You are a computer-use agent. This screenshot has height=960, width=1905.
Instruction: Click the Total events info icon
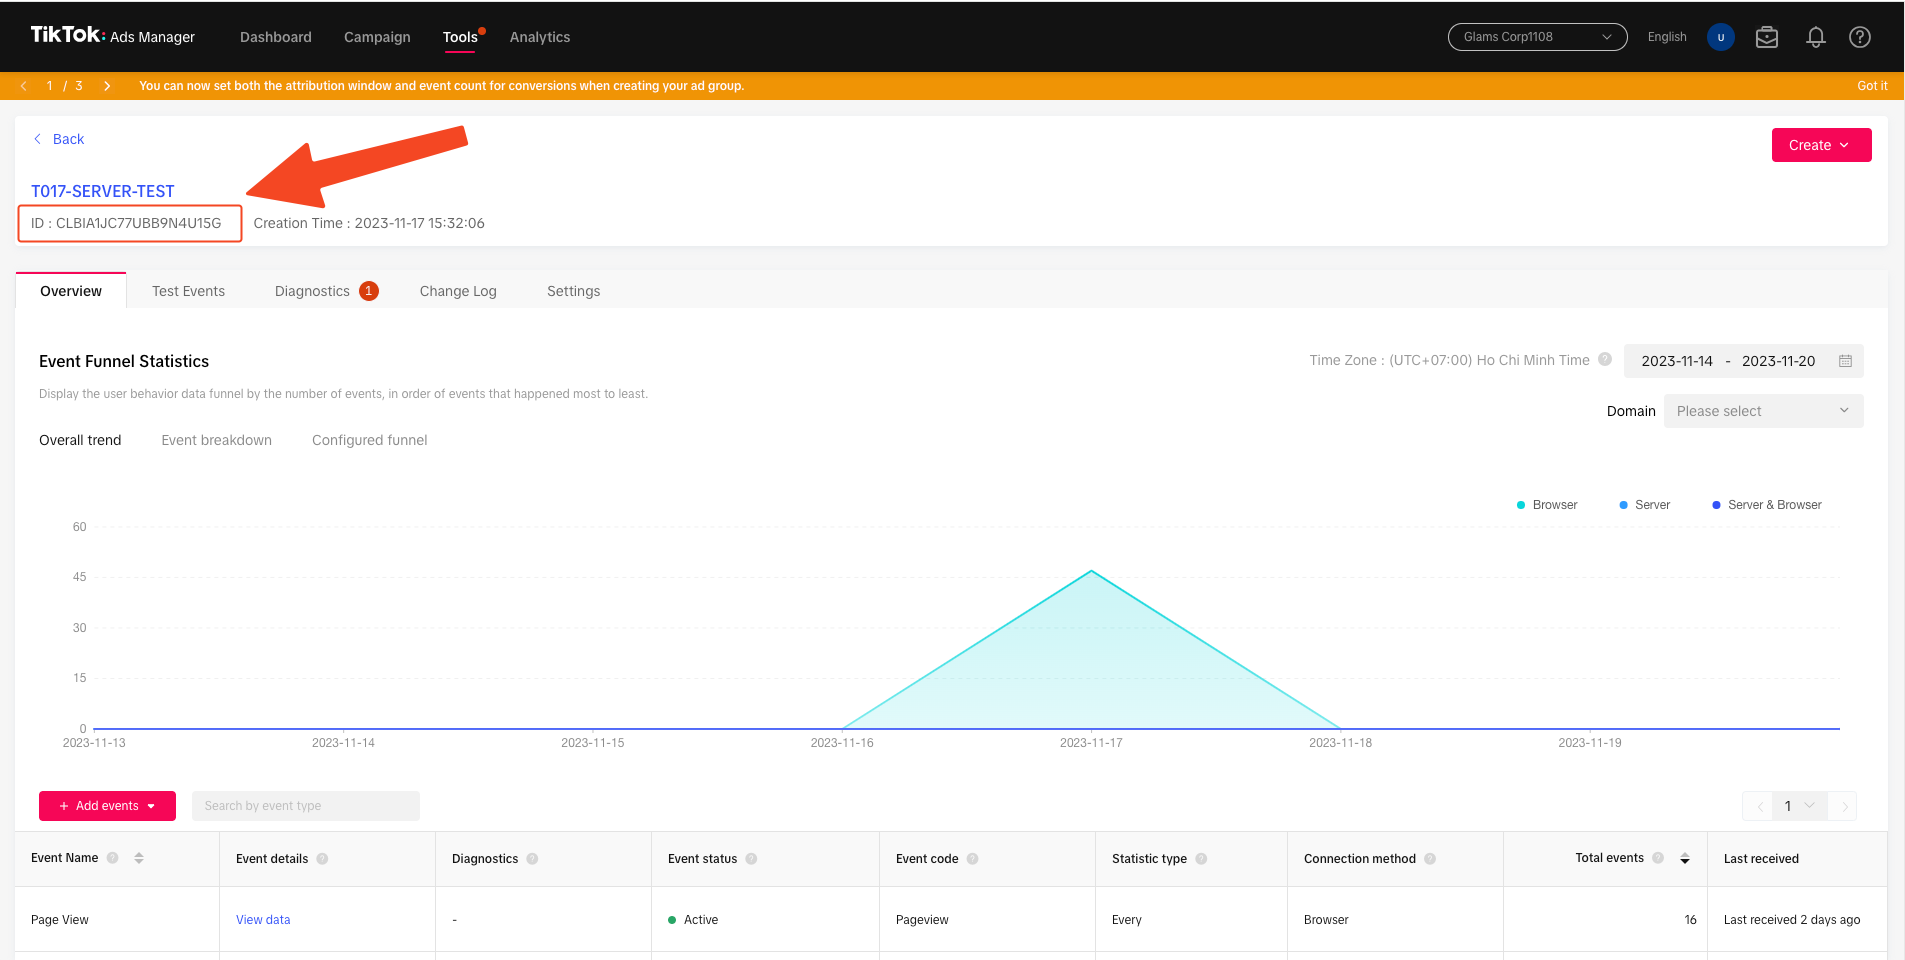click(x=1658, y=858)
